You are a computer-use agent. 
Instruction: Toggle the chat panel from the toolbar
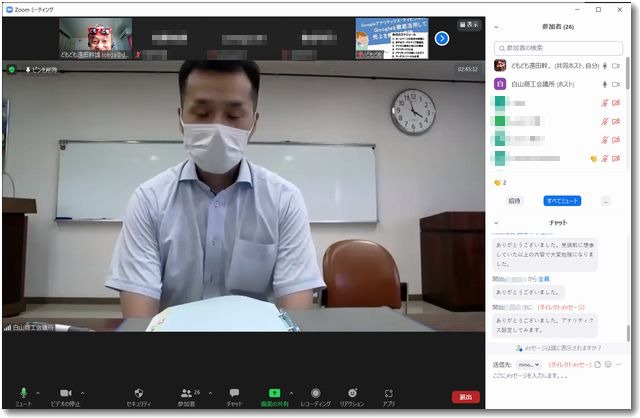click(x=234, y=393)
